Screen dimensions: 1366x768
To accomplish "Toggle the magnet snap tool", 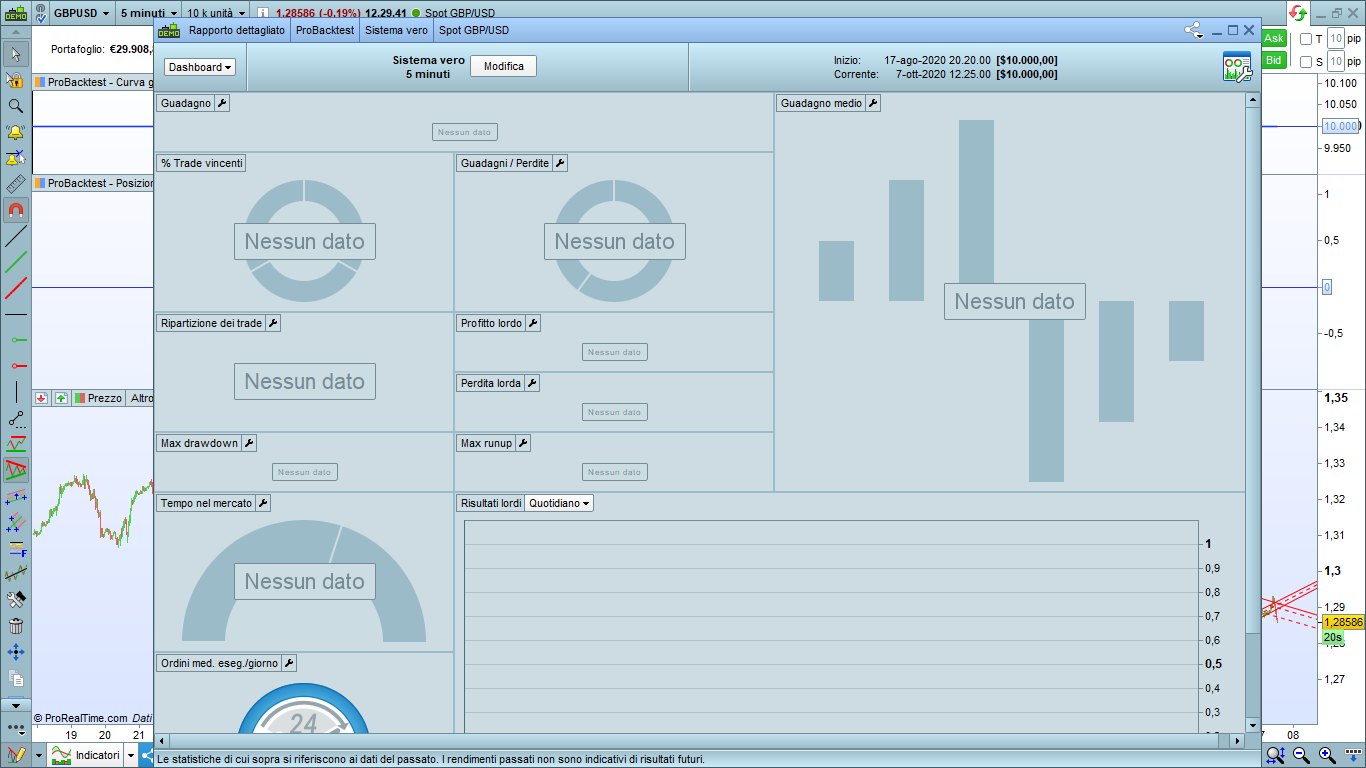I will tap(16, 210).
